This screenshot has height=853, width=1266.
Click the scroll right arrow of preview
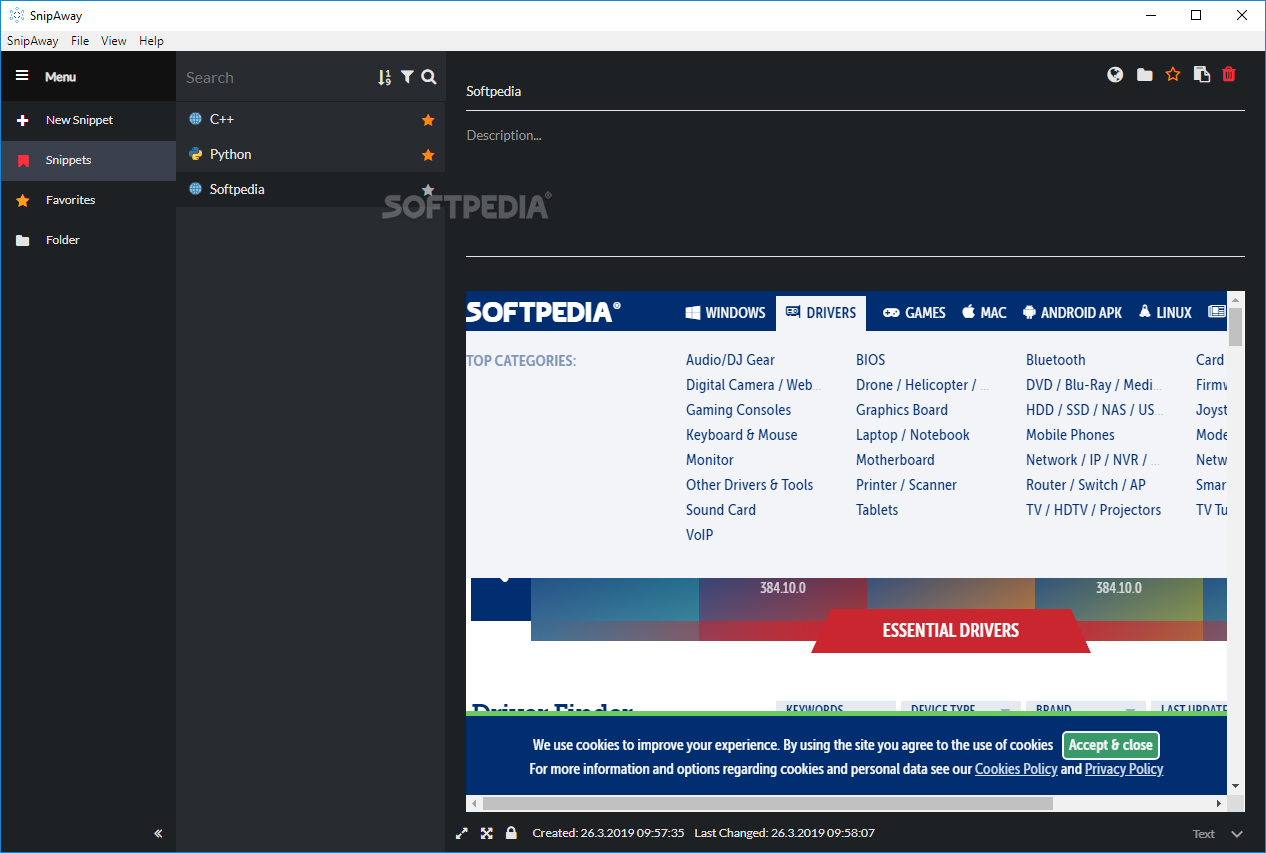pyautogui.click(x=1219, y=803)
